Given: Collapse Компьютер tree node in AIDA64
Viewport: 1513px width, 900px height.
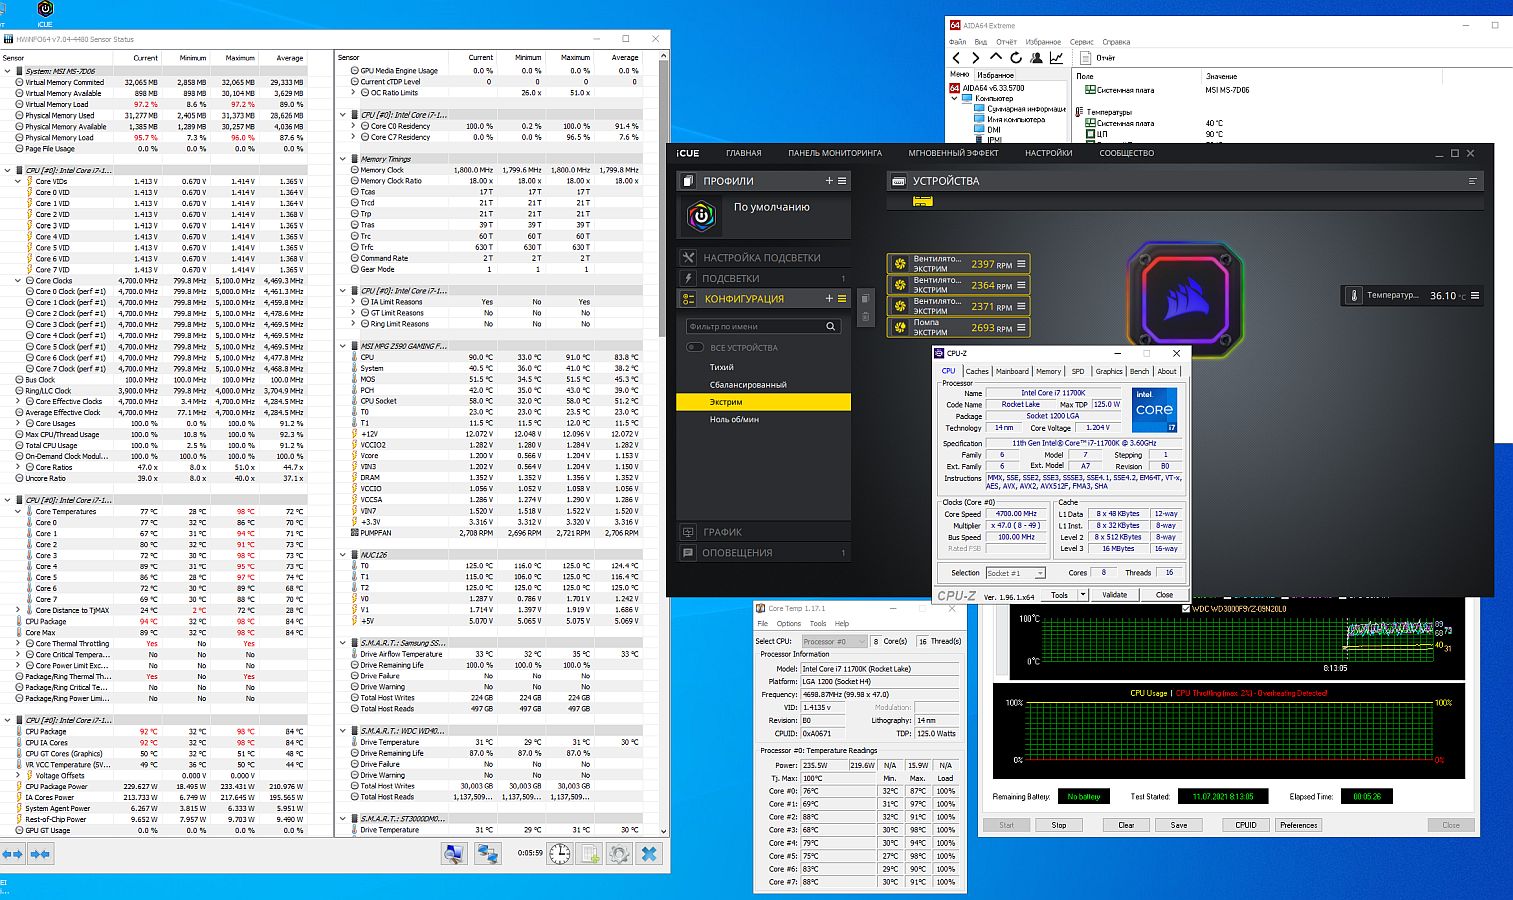Looking at the screenshot, I should 956,99.
